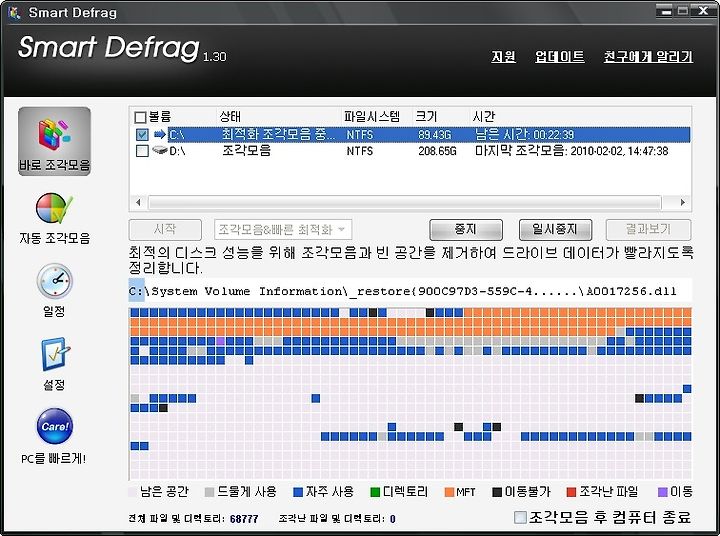Select the 208.65G size cell
The width and height of the screenshot is (720, 536).
click(x=437, y=151)
